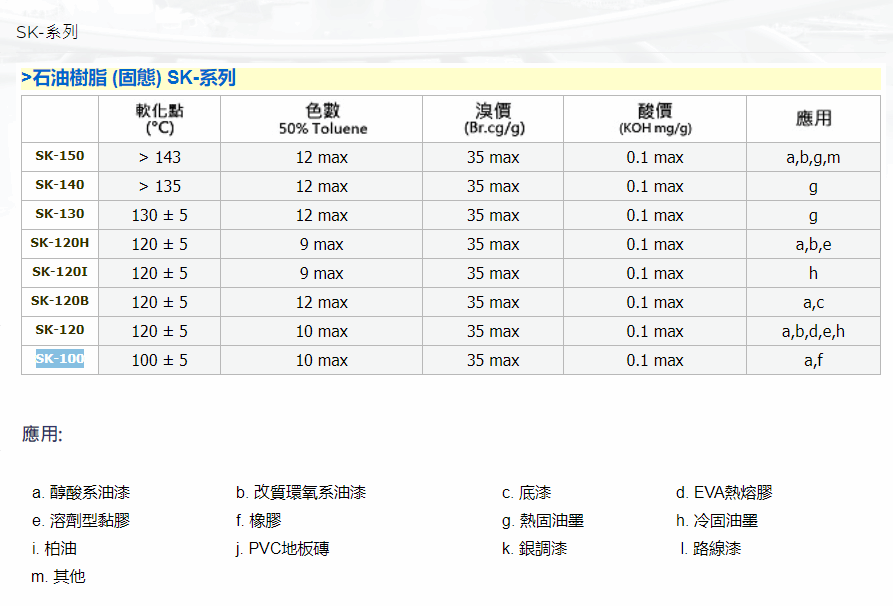Click the SK-120I row label
Viewport: 893px width, 606px height.
[x=60, y=272]
